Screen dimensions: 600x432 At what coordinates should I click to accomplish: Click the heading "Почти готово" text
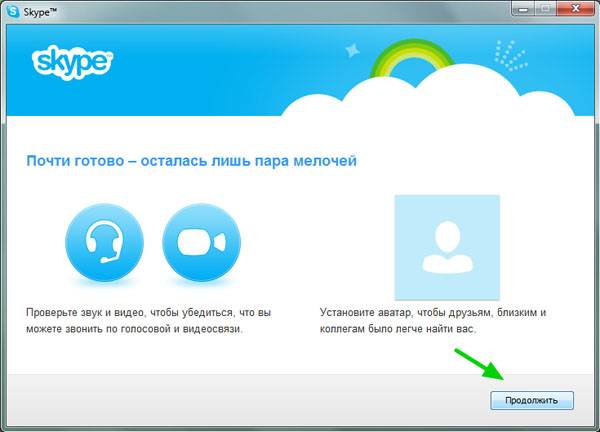pos(190,160)
